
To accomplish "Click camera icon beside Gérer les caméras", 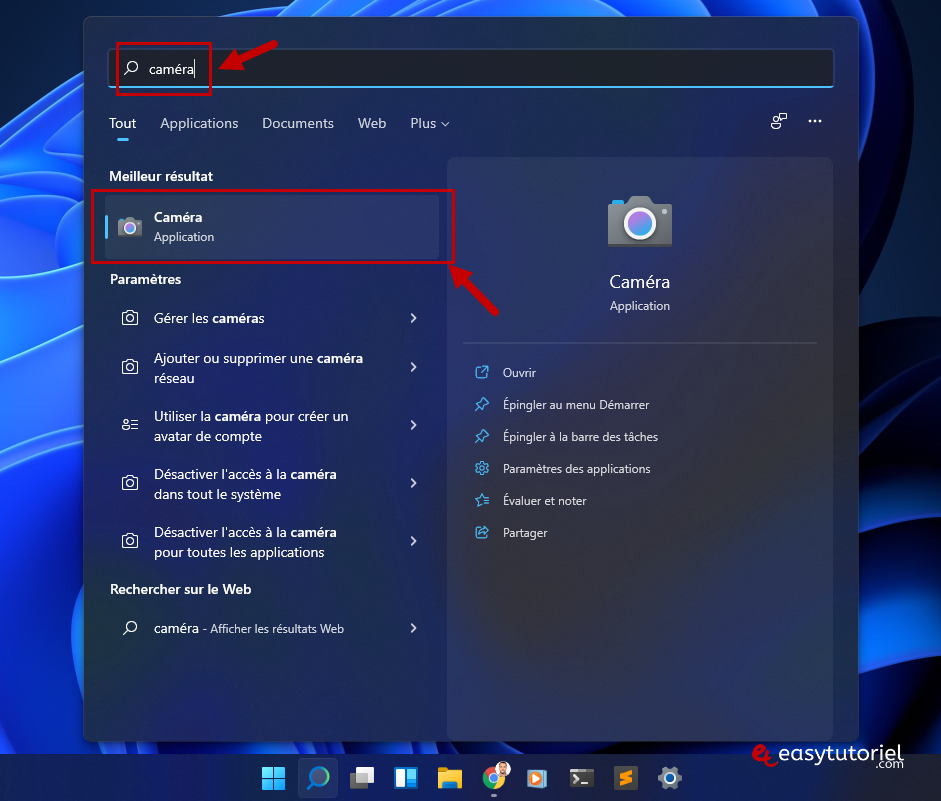I will pos(130,318).
